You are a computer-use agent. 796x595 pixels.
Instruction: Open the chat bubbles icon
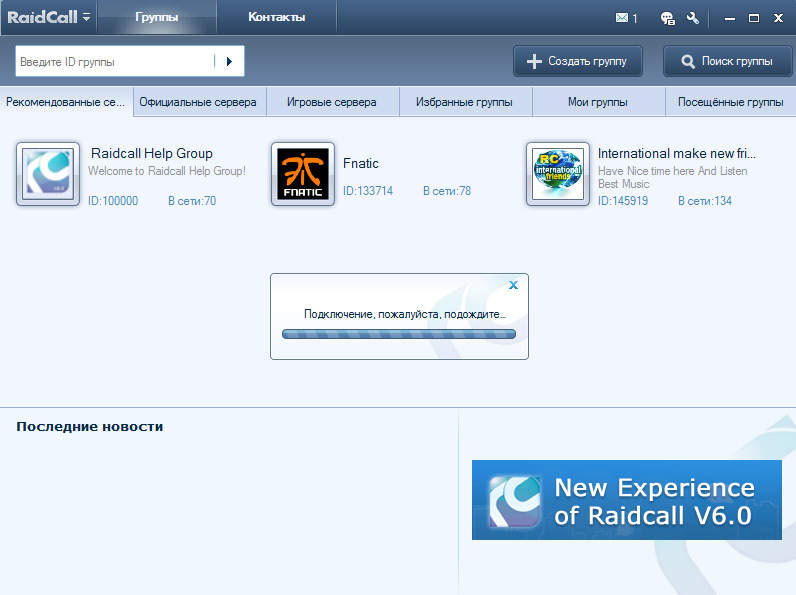667,18
